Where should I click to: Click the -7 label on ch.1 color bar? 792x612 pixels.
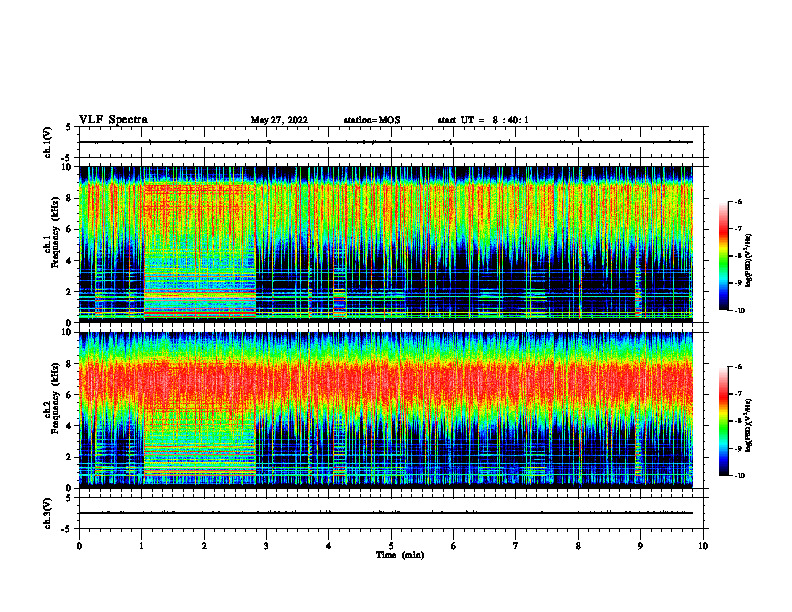(738, 229)
